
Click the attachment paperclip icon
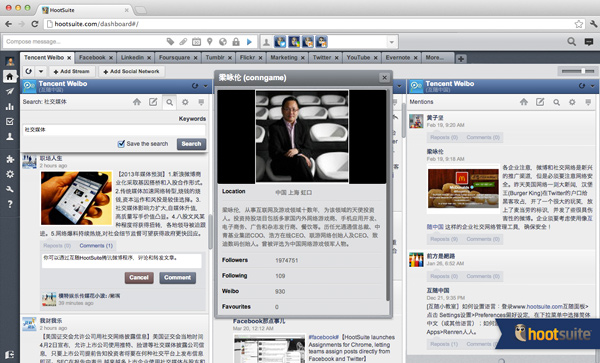point(183,42)
